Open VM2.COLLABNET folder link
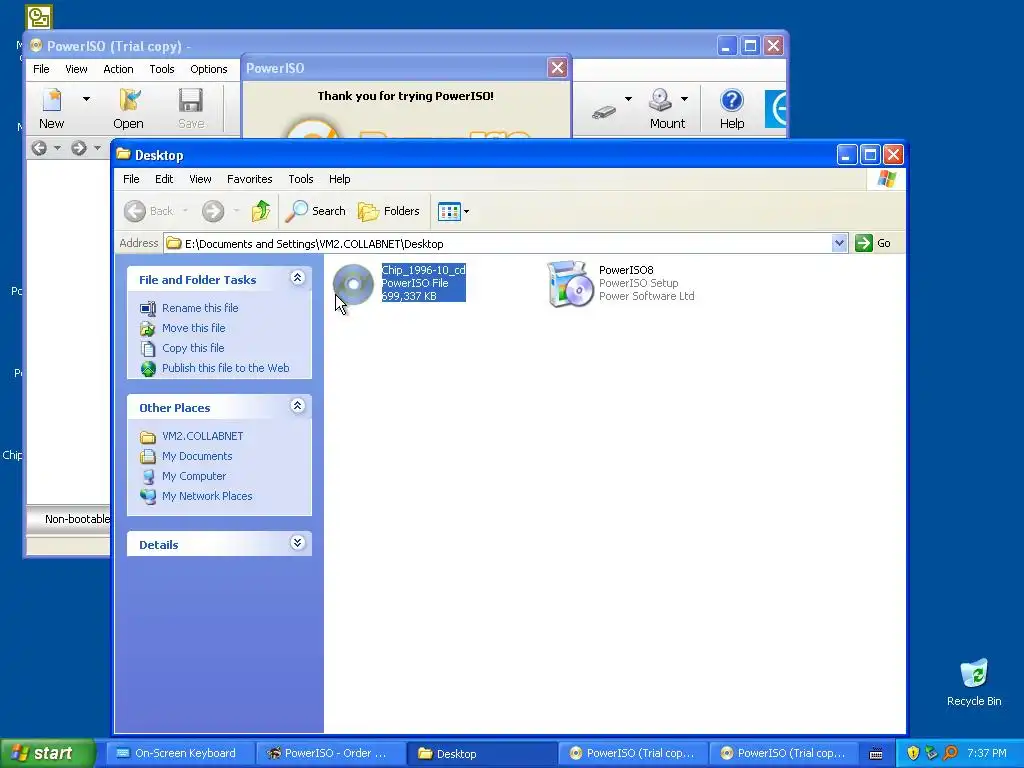The image size is (1024, 768). coord(202,436)
